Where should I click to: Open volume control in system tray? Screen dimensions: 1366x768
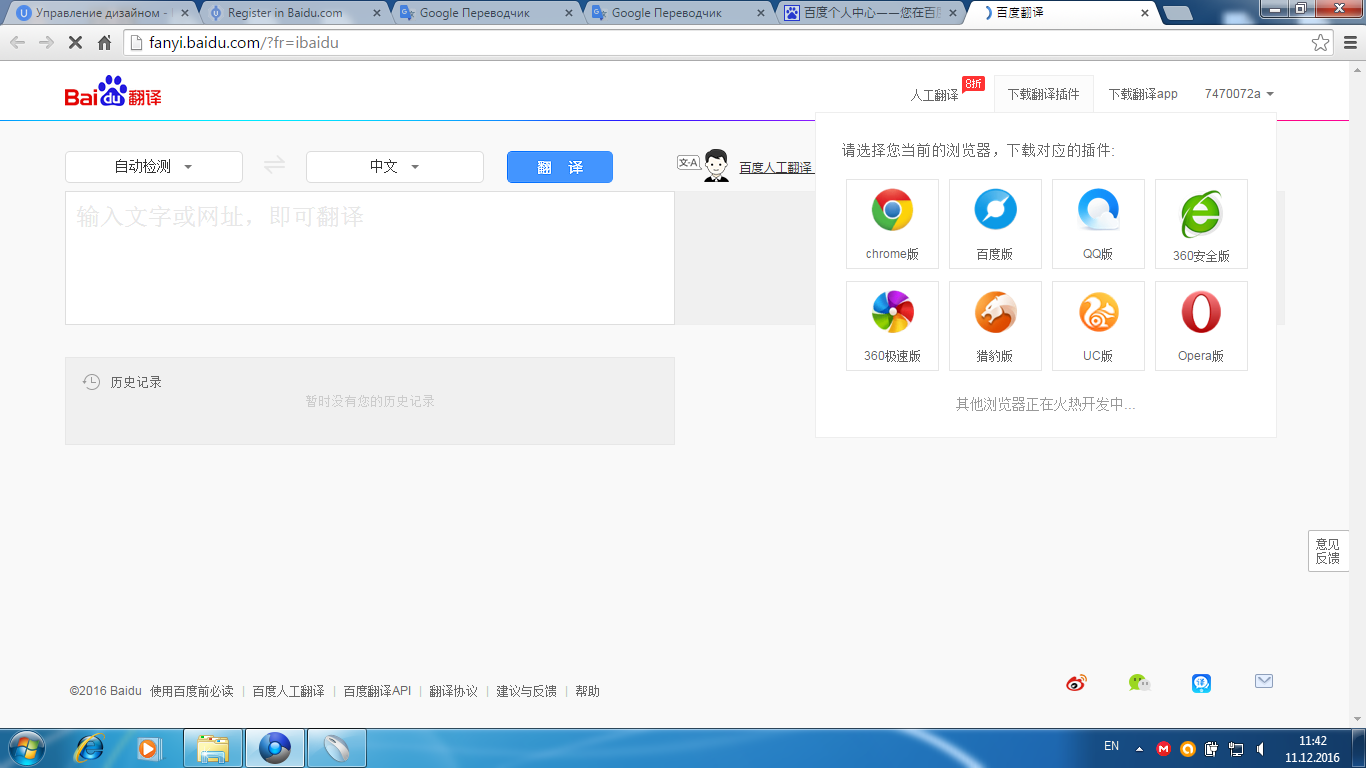tap(1260, 748)
